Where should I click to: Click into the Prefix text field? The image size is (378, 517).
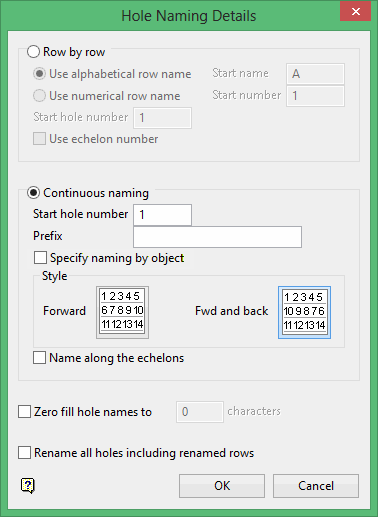pos(217,237)
